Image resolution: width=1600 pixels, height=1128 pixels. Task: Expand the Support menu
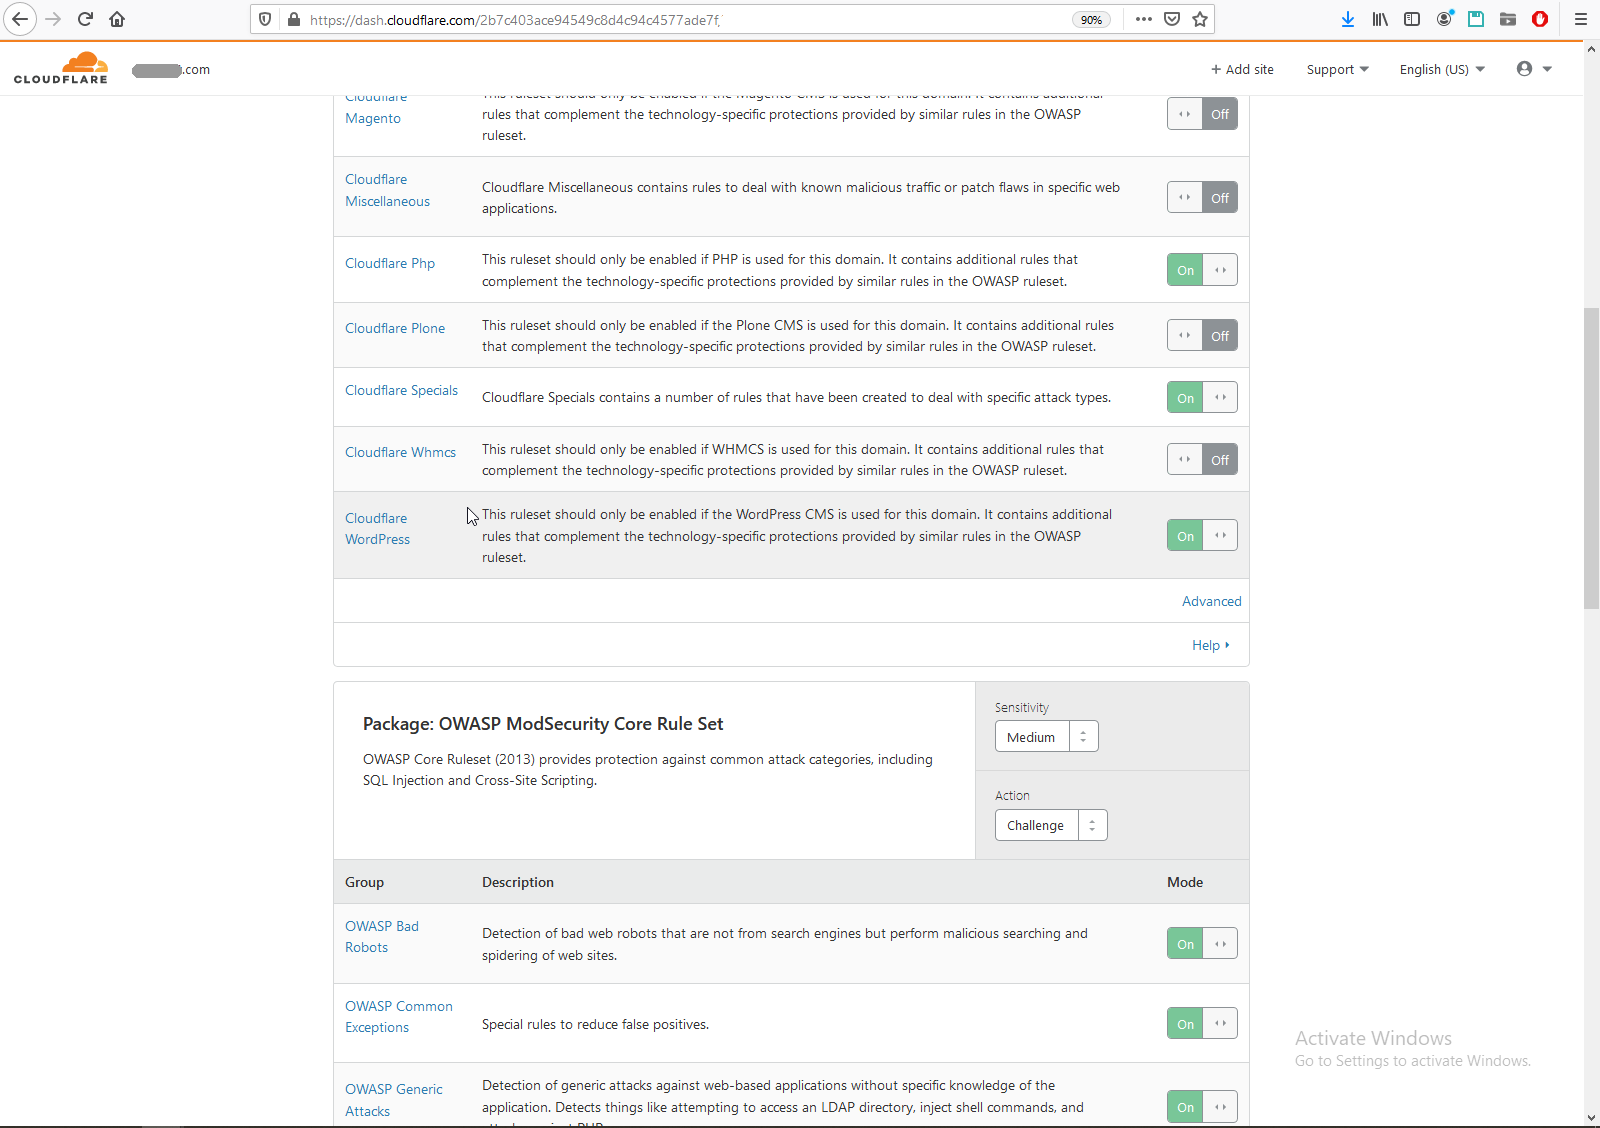pos(1338,69)
